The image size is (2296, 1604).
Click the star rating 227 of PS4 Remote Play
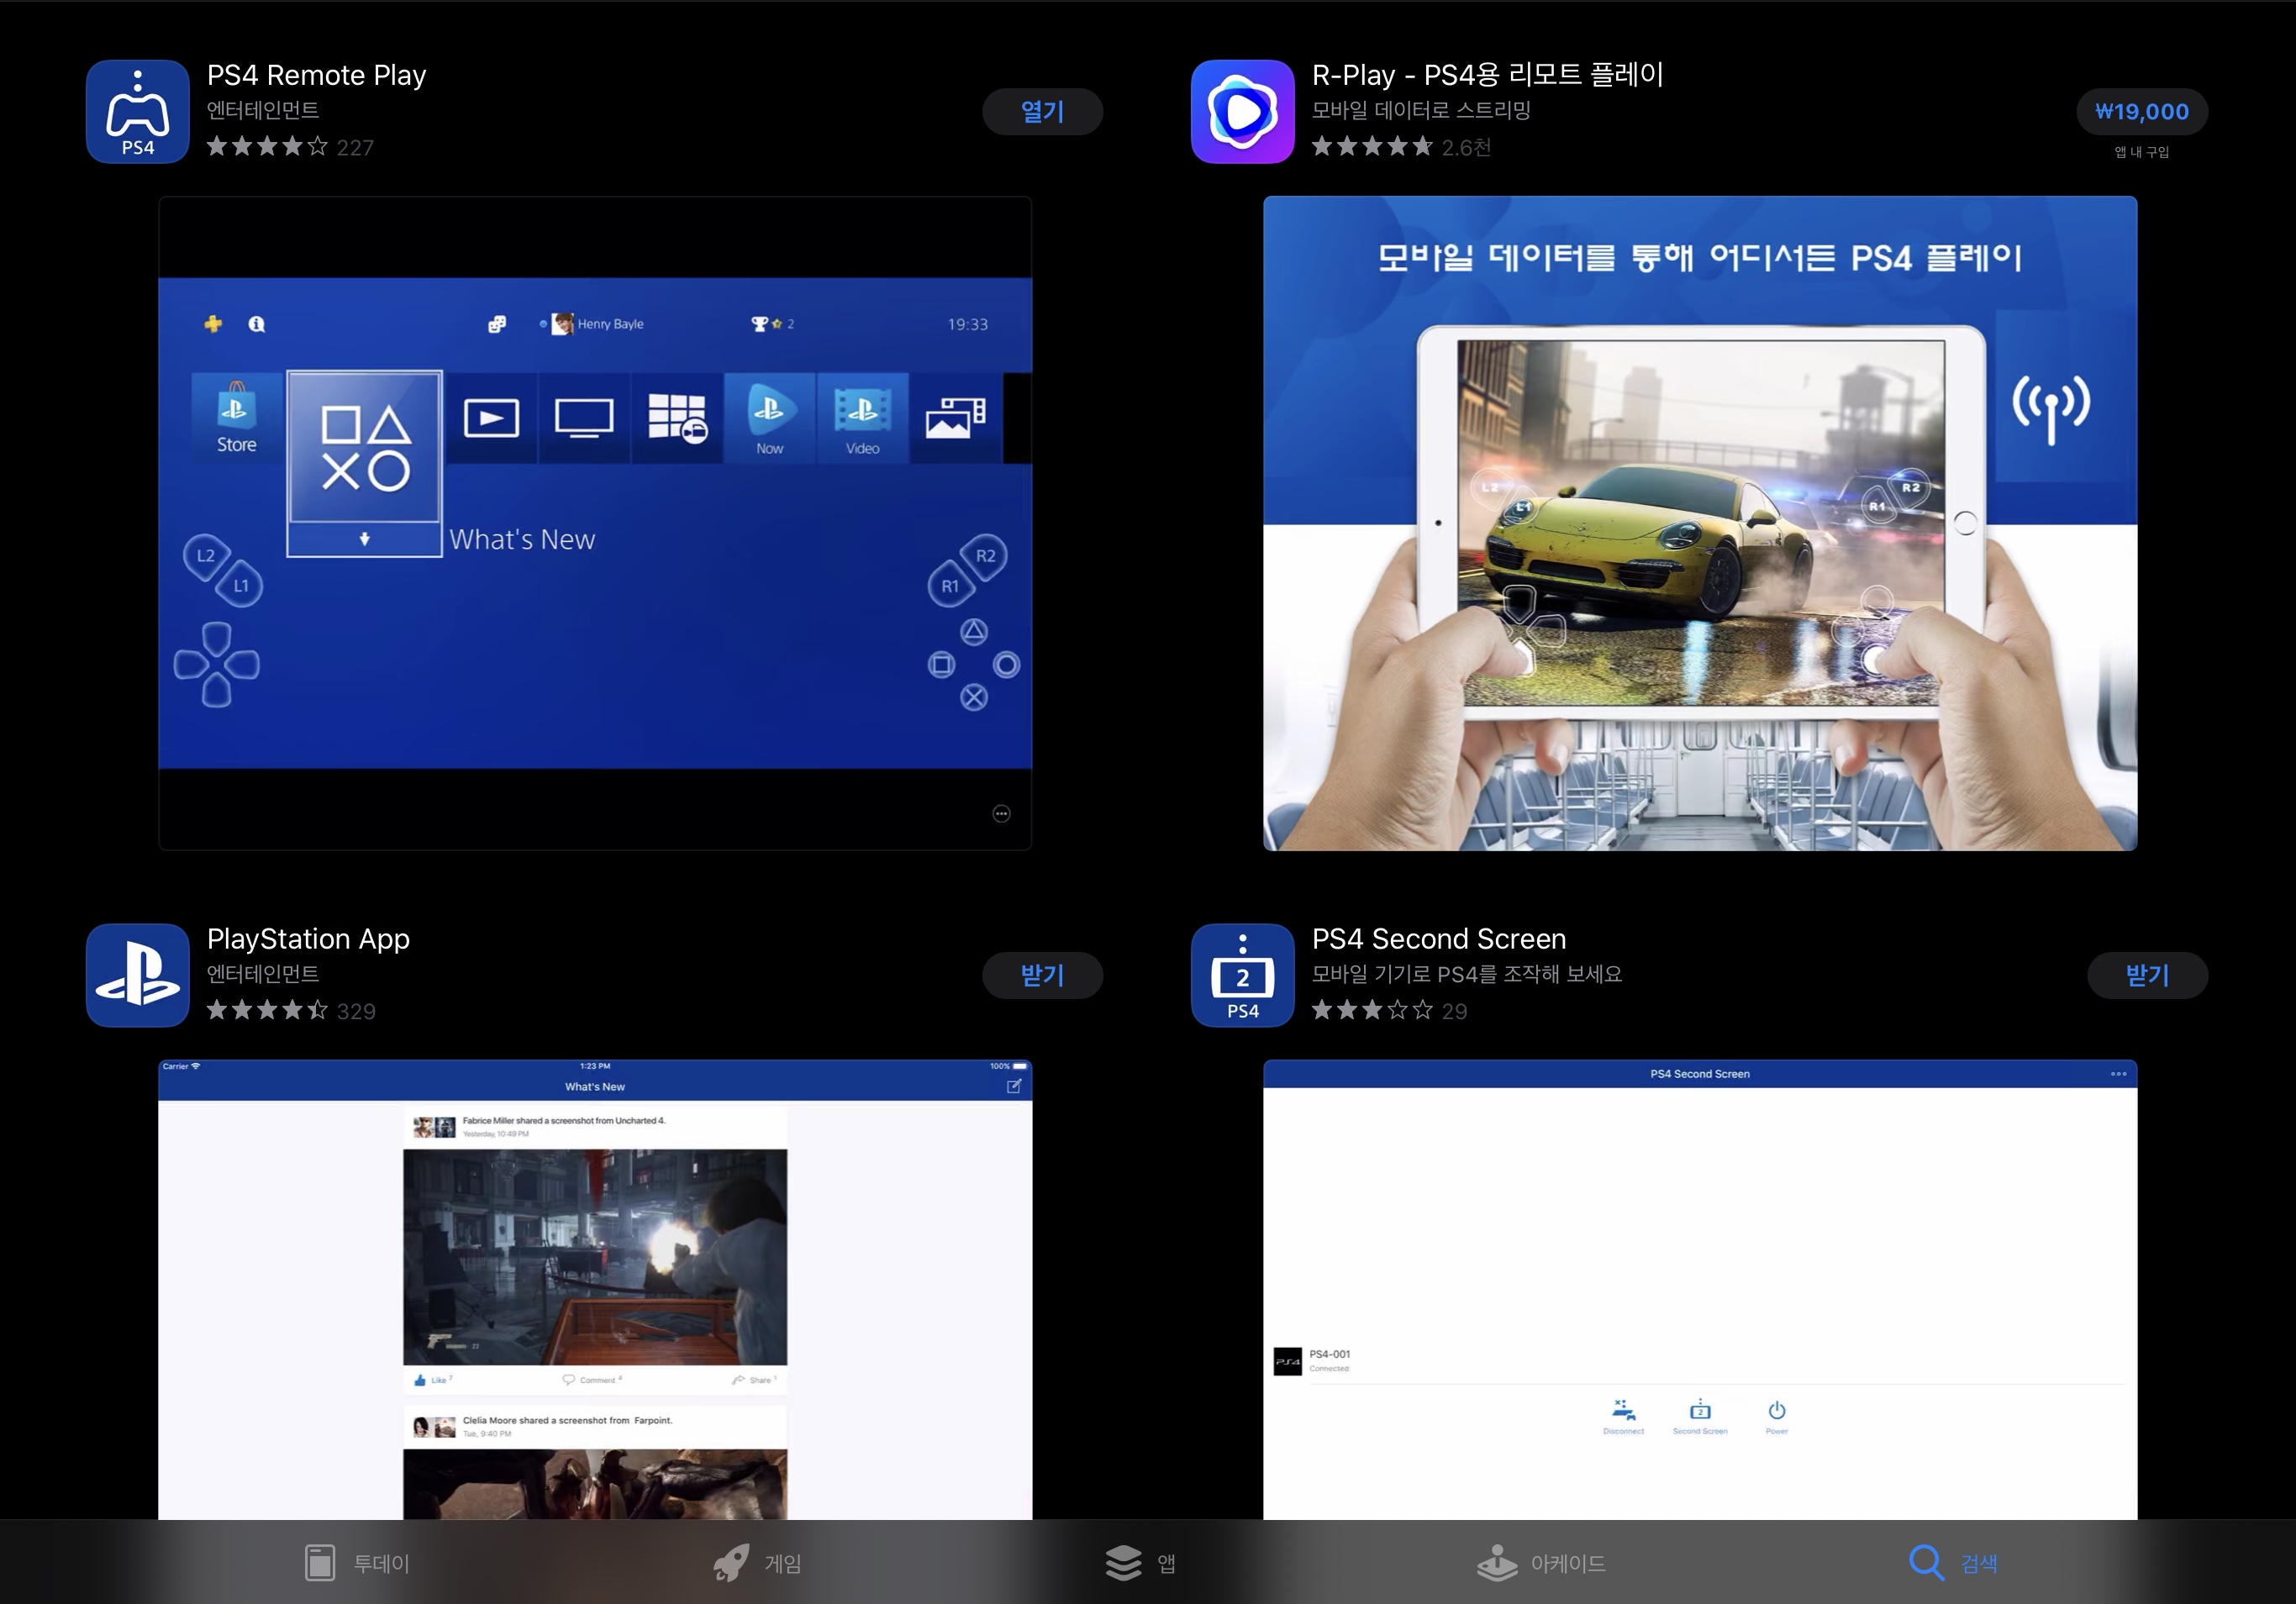point(290,147)
